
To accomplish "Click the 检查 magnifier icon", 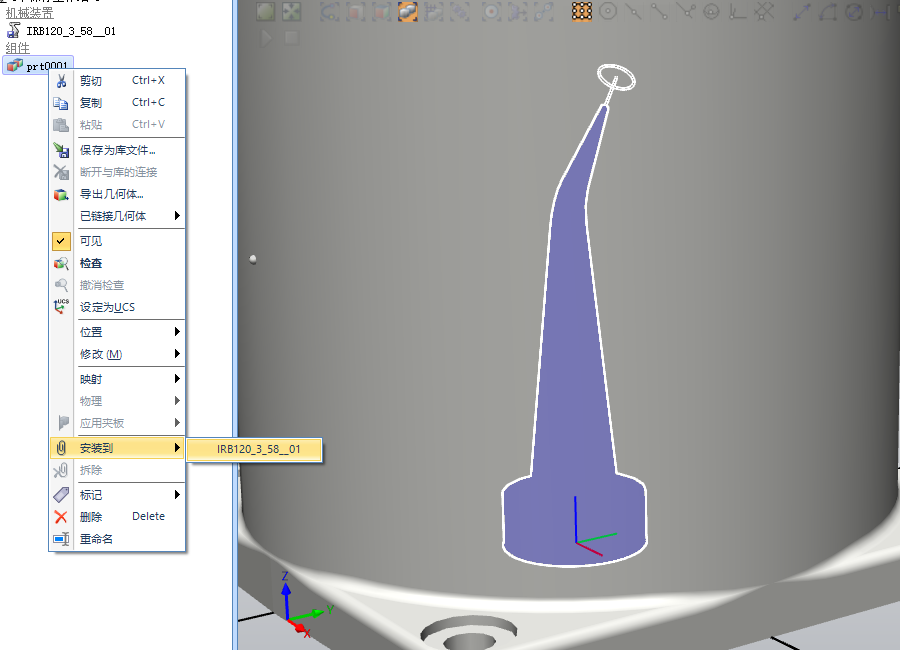I will click(x=61, y=264).
